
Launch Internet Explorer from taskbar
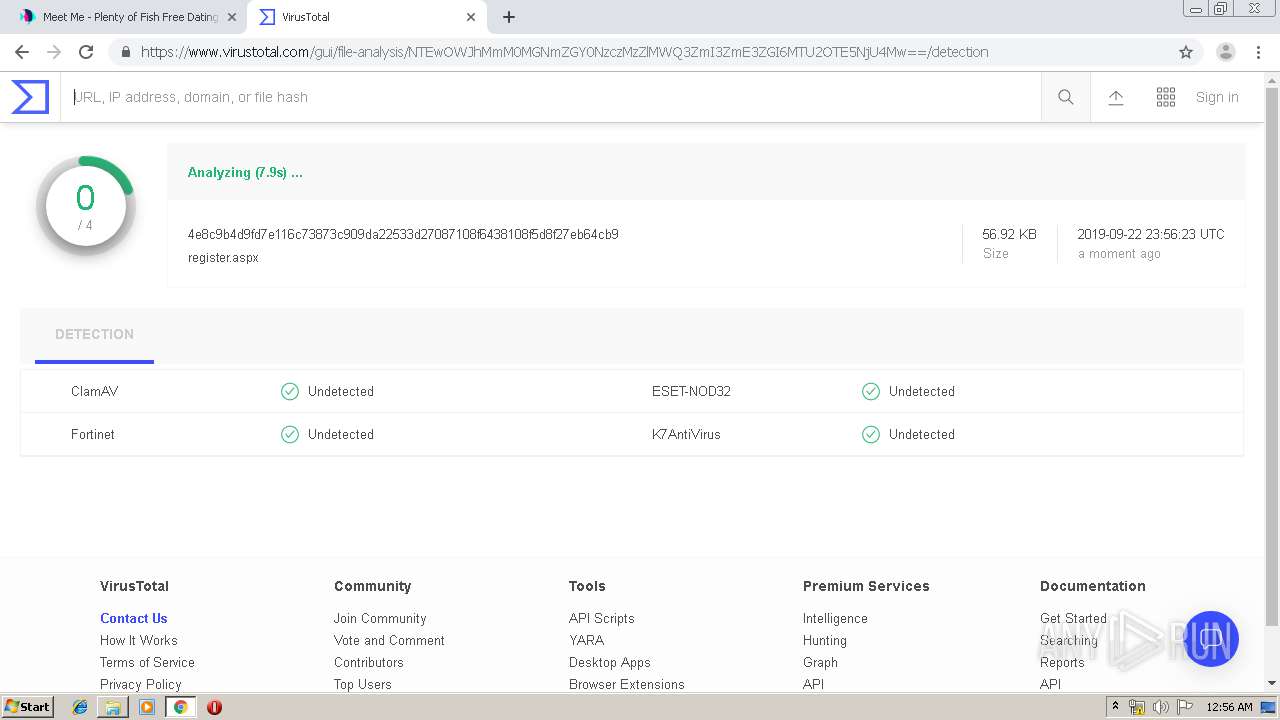coord(80,707)
